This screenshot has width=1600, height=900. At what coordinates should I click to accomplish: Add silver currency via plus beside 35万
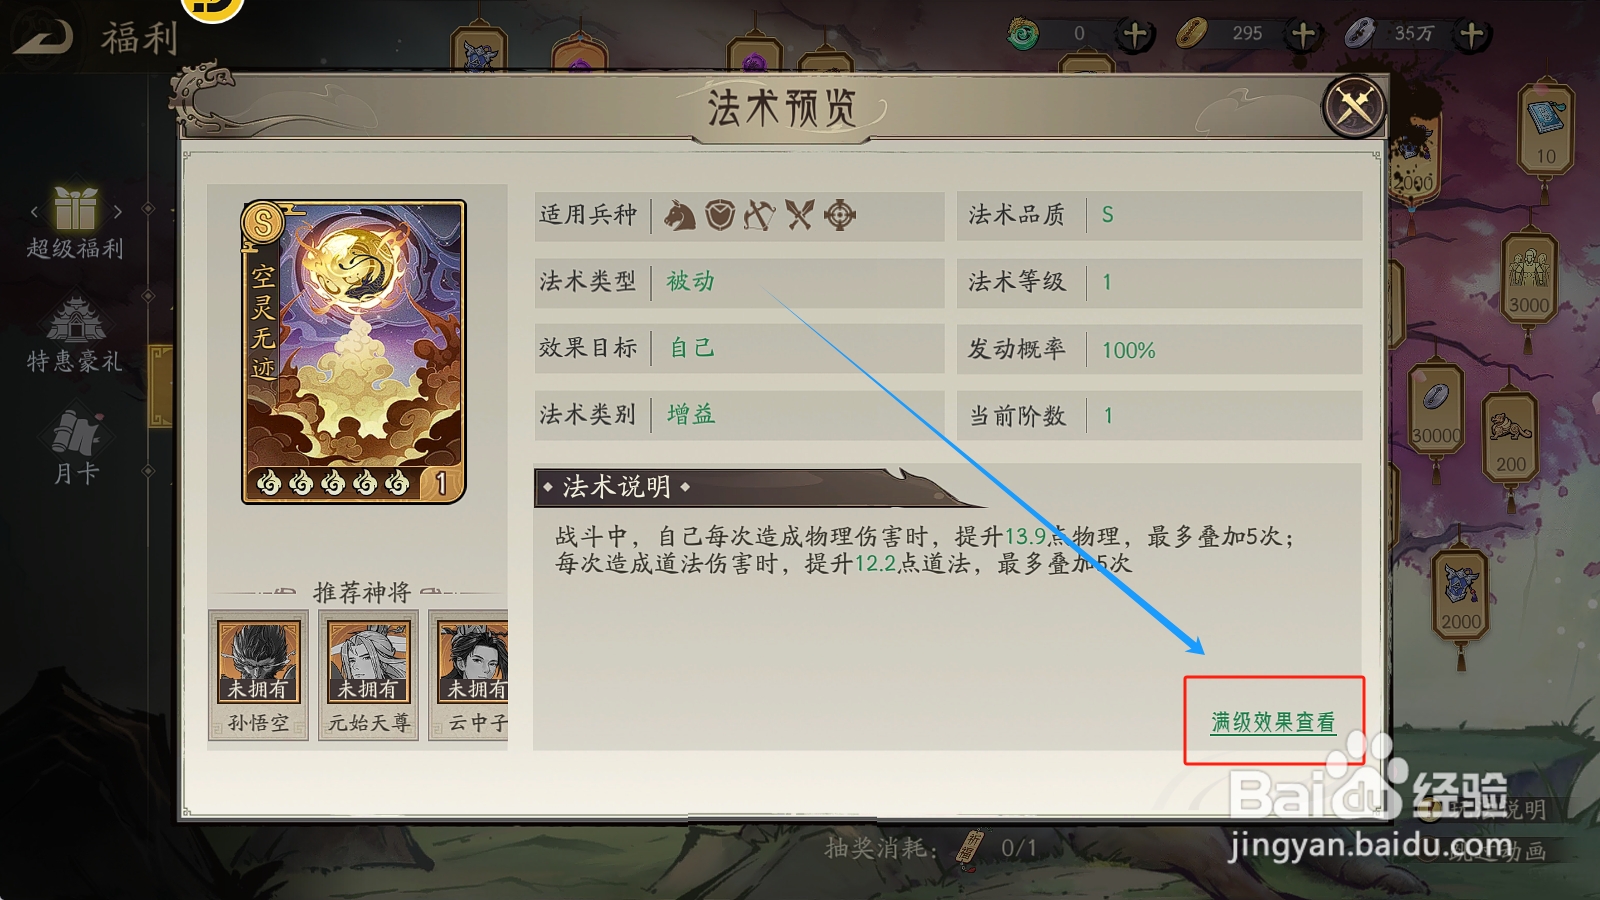click(x=1472, y=35)
